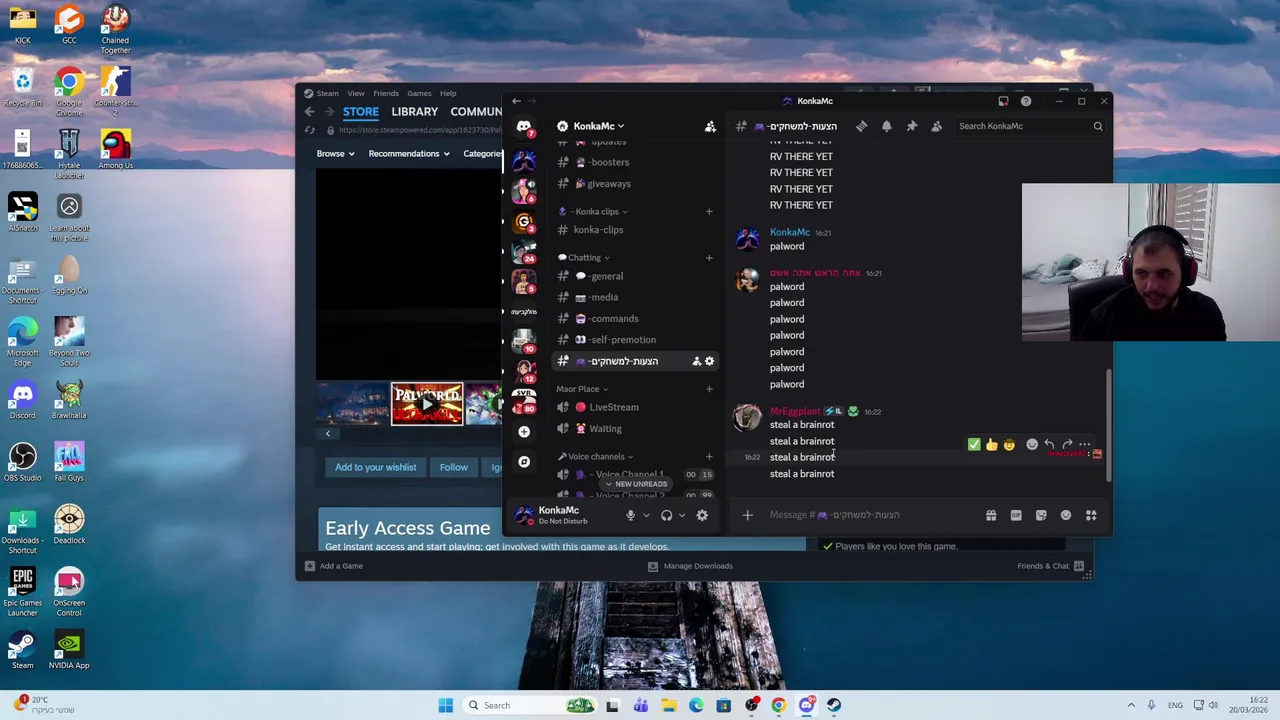The height and width of the screenshot is (720, 1280).
Task: Toggle the member list icon
Action: (936, 126)
